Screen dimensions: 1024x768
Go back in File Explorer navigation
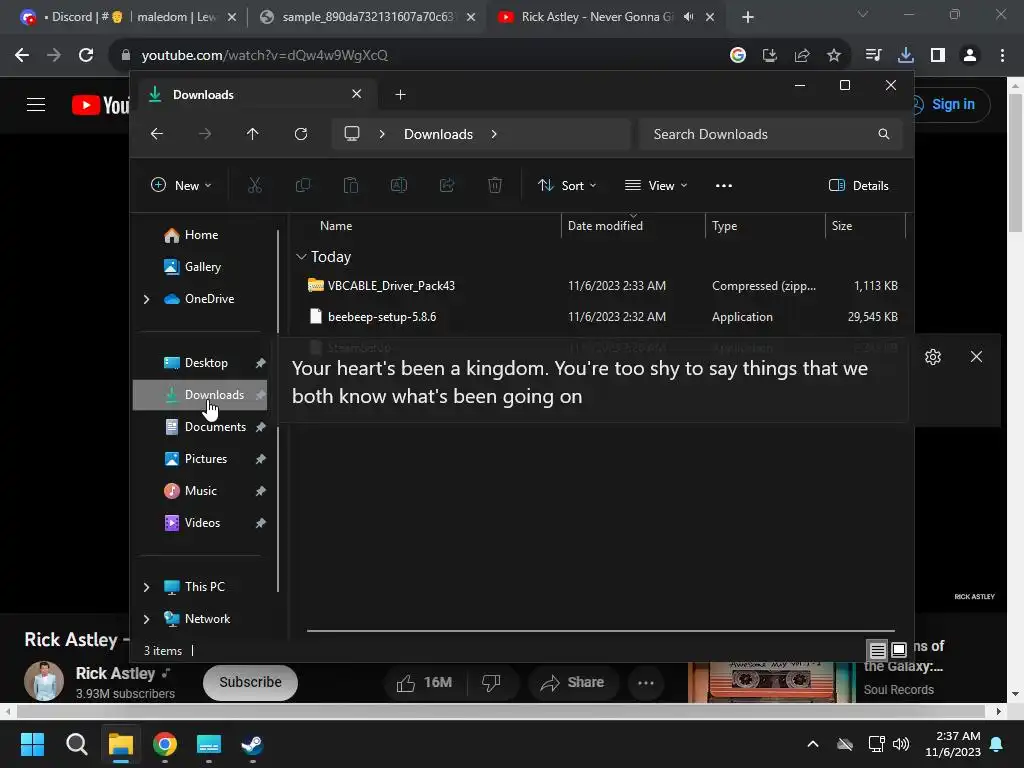pos(157,134)
